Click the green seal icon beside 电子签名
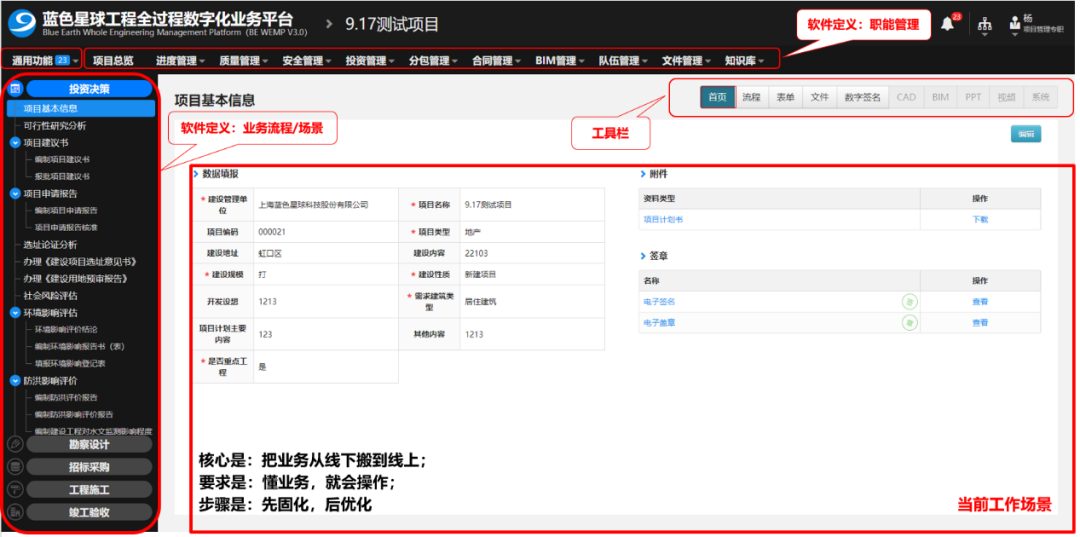 [909, 301]
